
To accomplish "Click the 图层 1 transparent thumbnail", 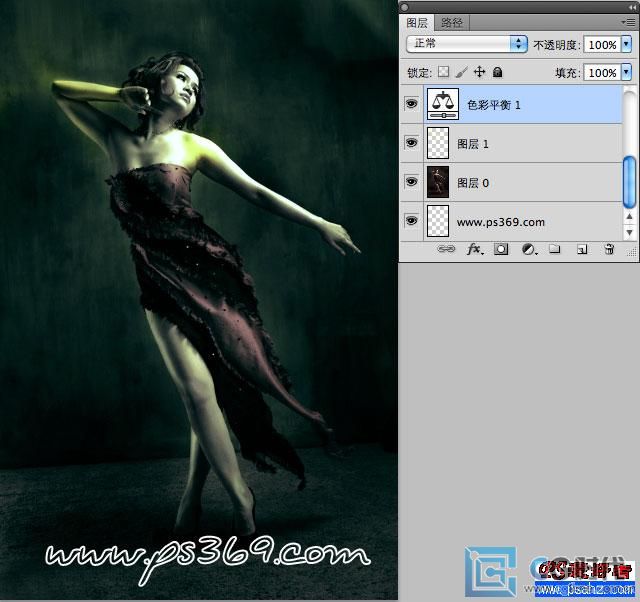I will 438,143.
